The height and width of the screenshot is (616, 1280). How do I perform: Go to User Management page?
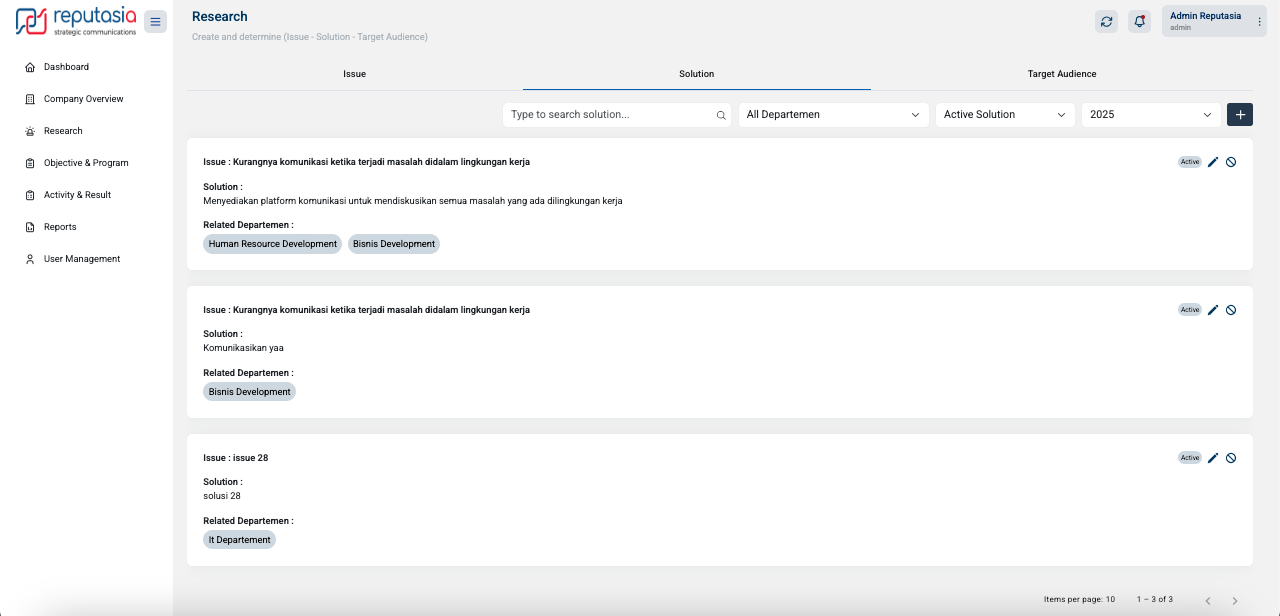[82, 259]
